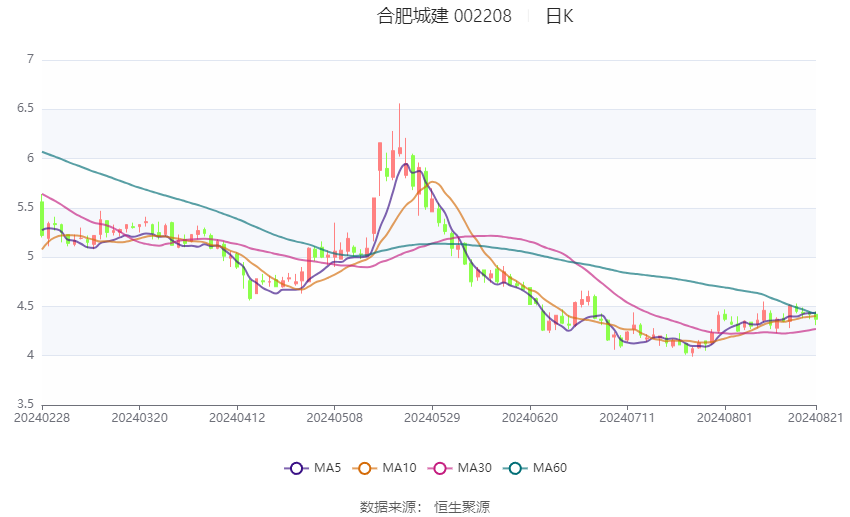This screenshot has width=850, height=517.
Task: Hide the MA30 line via its label
Action: (474, 468)
